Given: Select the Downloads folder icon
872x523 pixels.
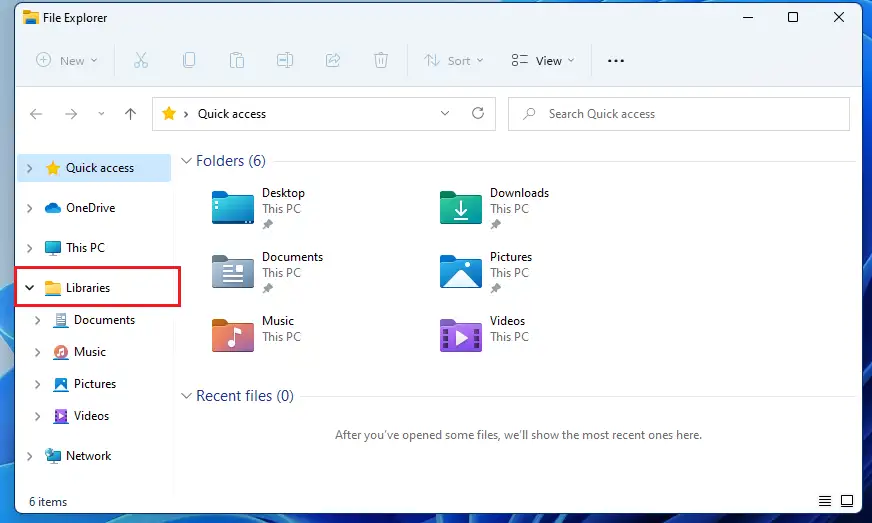Looking at the screenshot, I should pyautogui.click(x=460, y=207).
